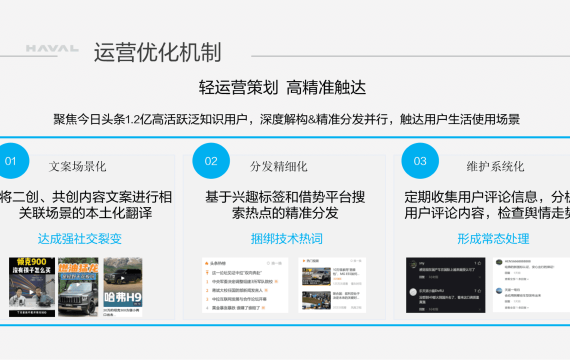This screenshot has width=570, height=360.
Task: Open the dark comment screenshot
Action: tap(446, 285)
